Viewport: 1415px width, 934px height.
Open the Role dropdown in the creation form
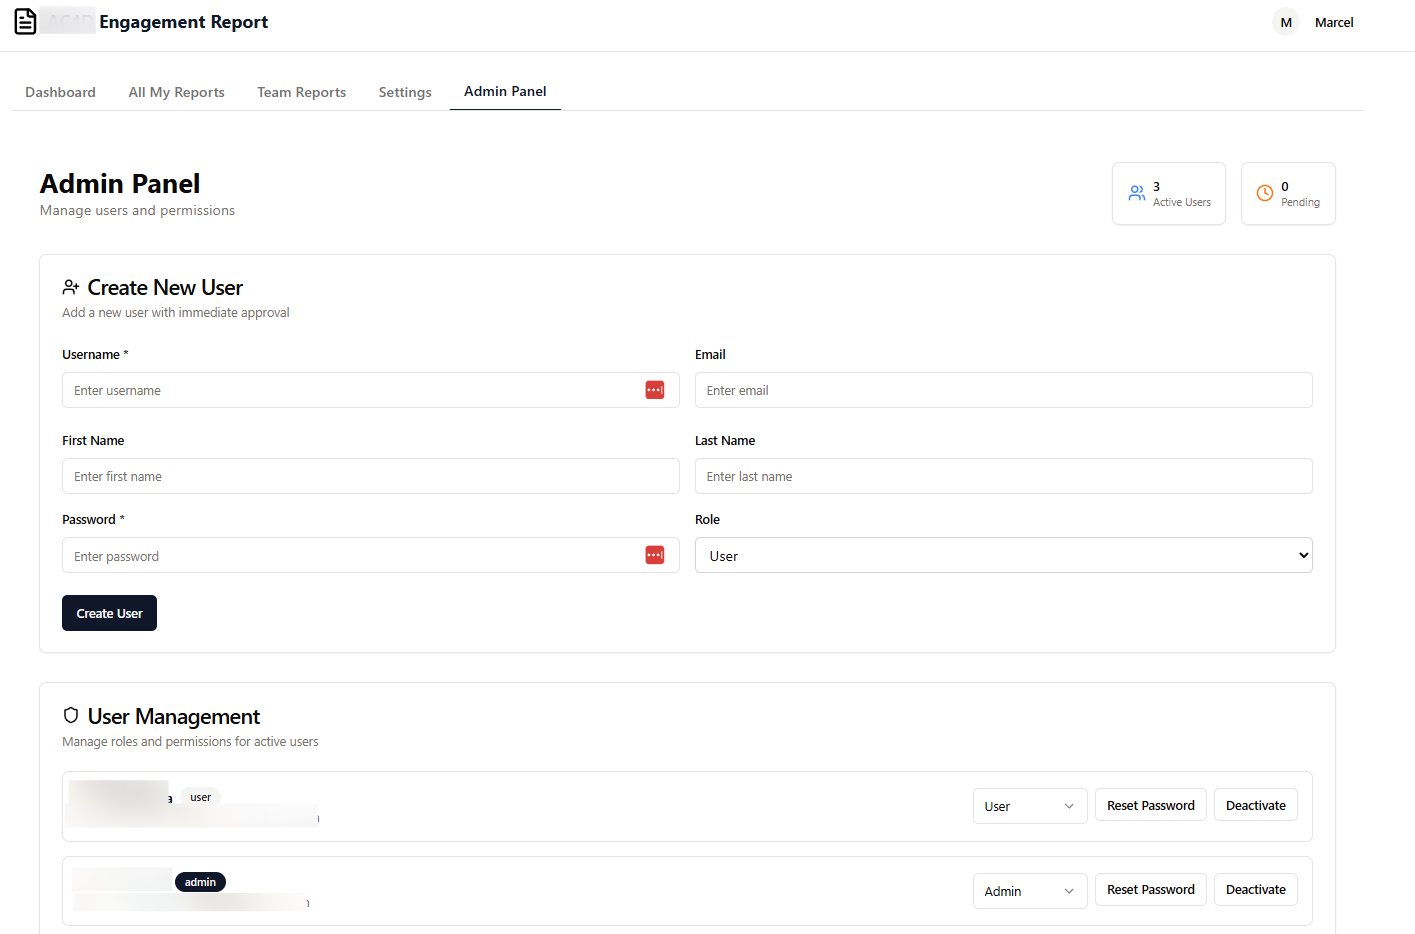[1003, 554]
